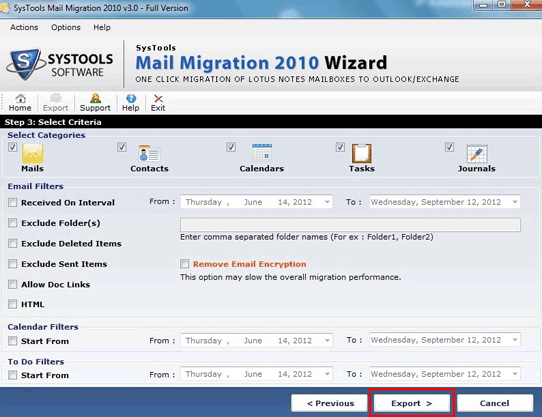Image resolution: width=542 pixels, height=417 pixels.
Task: Open the Actions menu
Action: (x=24, y=27)
